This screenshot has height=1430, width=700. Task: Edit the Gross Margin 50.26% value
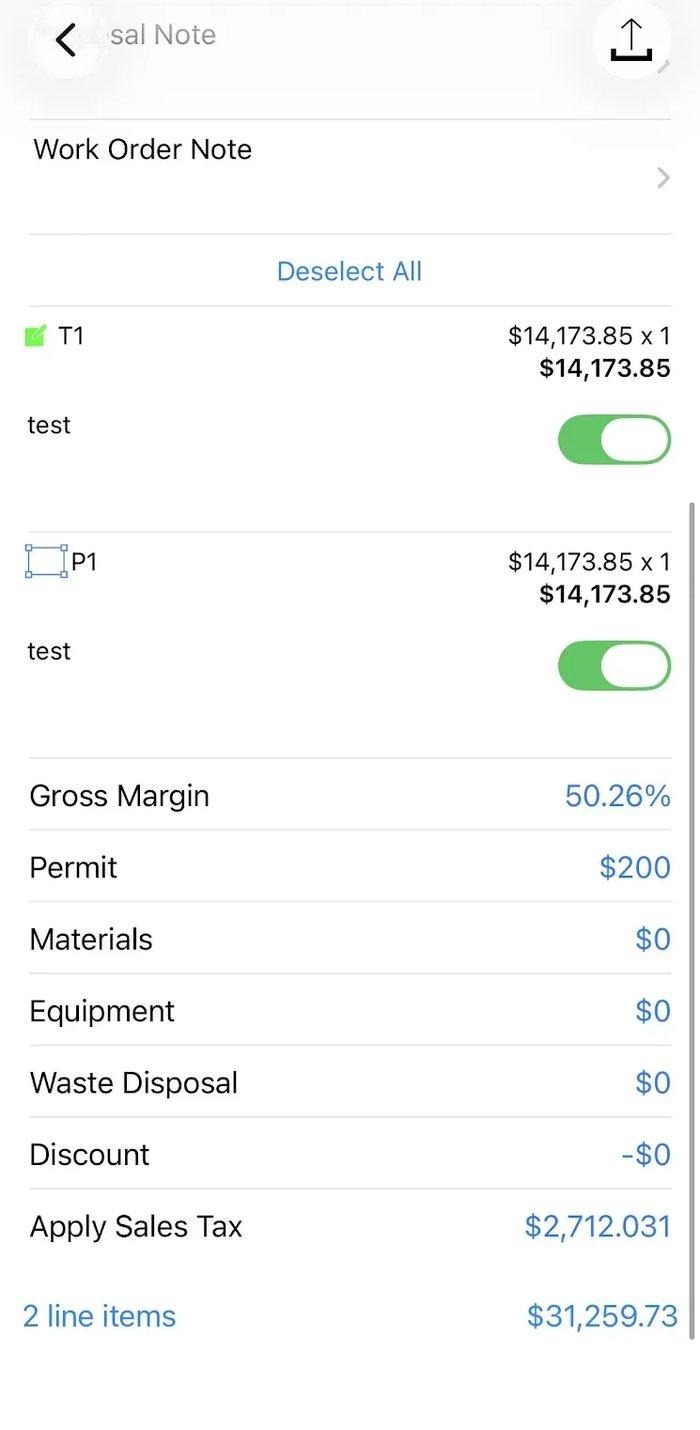pyautogui.click(x=617, y=796)
